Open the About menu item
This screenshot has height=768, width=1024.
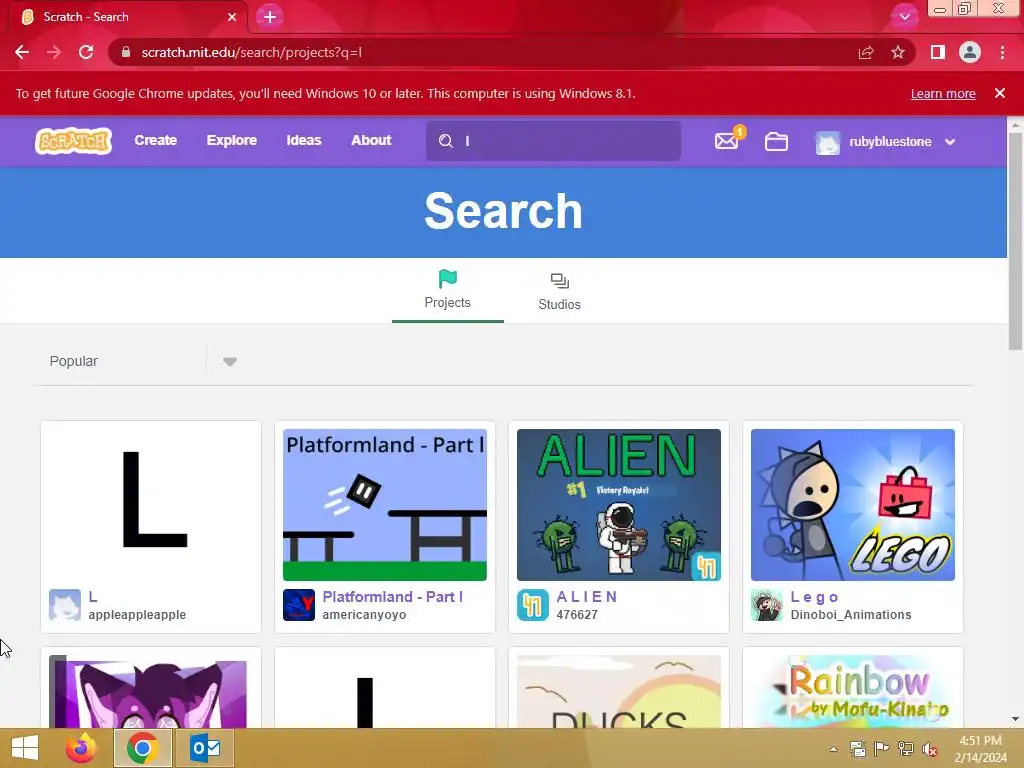(x=371, y=140)
